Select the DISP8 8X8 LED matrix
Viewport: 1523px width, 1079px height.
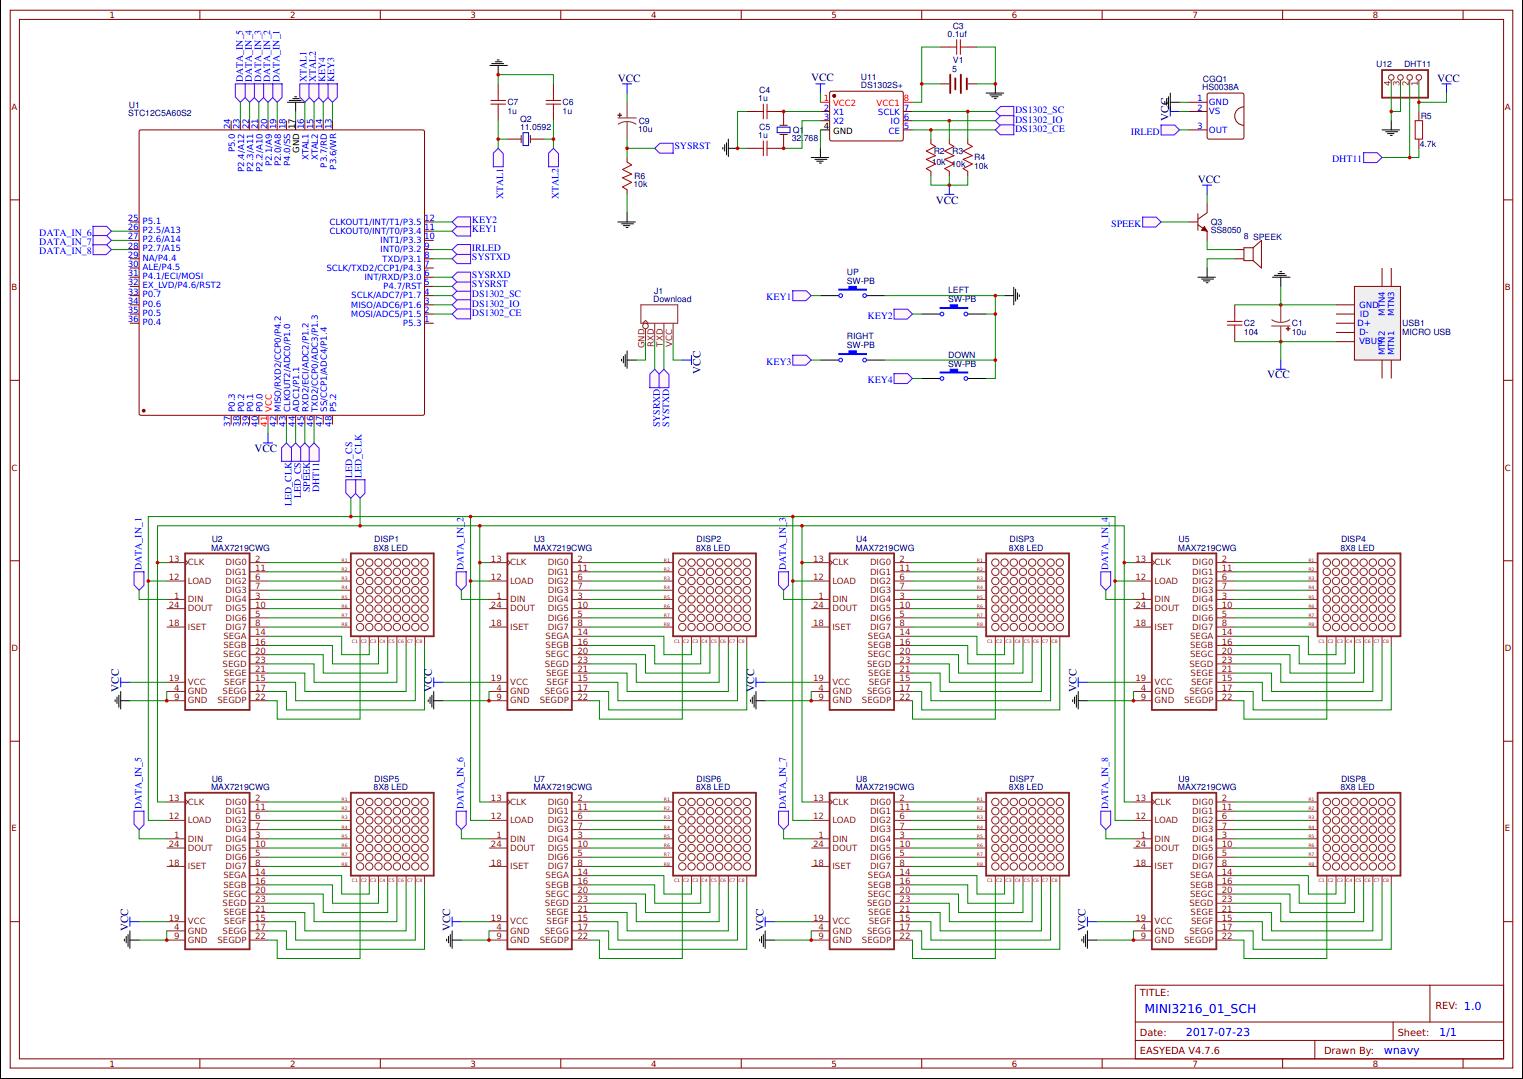1360,835
